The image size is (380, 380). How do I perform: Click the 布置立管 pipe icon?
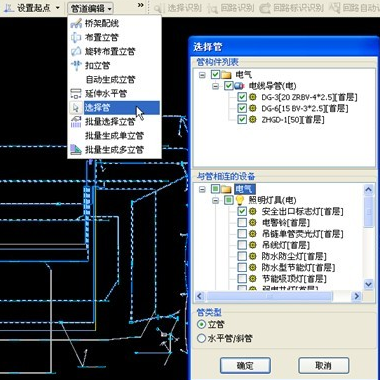click(76, 37)
